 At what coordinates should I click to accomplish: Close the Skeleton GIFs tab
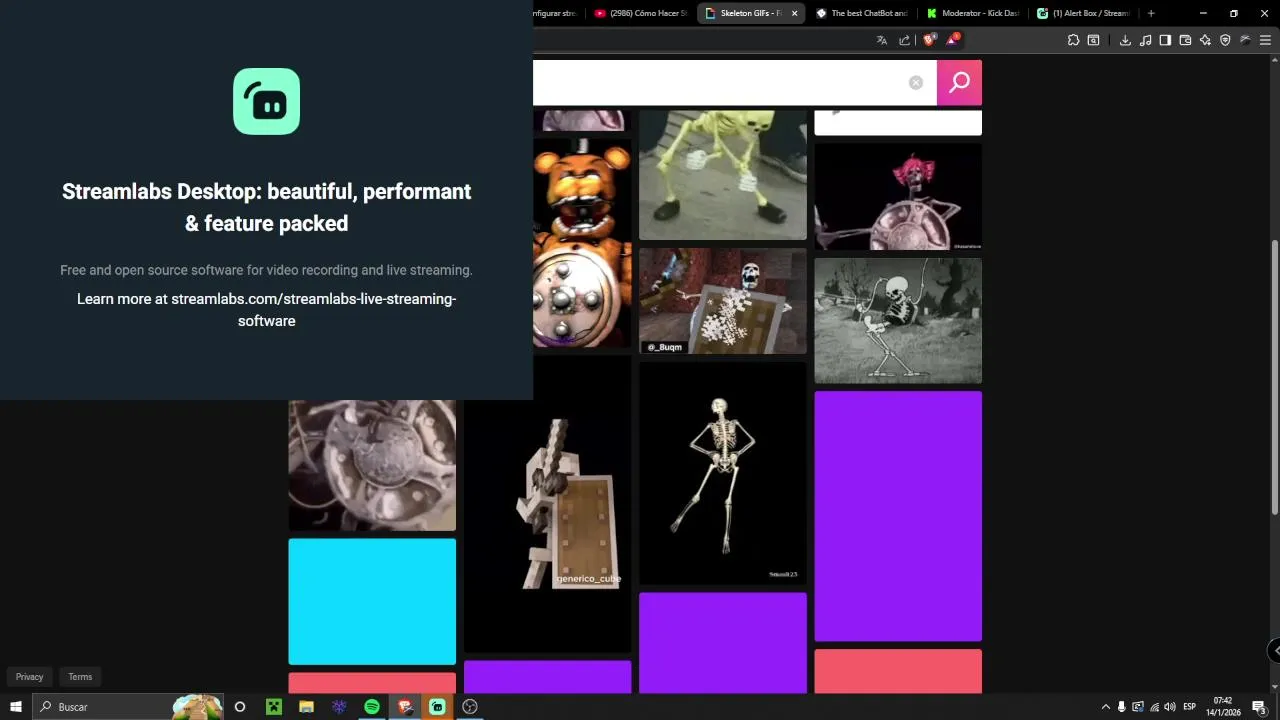click(x=795, y=13)
